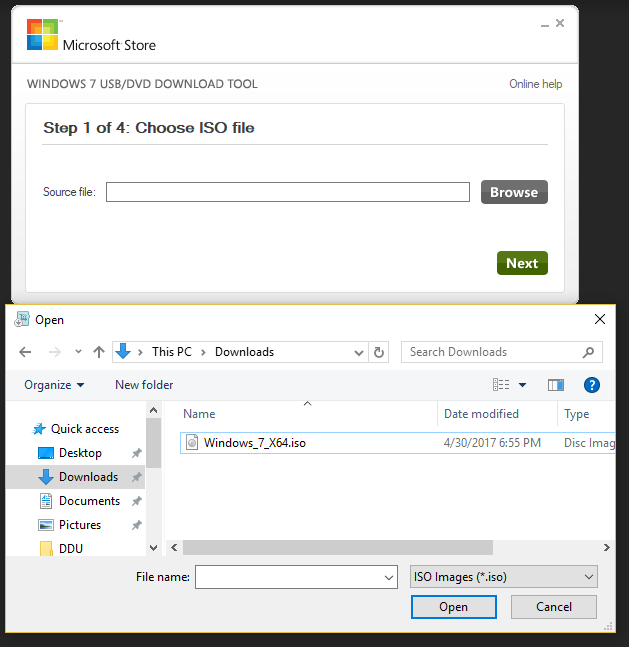Image resolution: width=629 pixels, height=647 pixels.
Task: Change view with the view layout icon
Action: pyautogui.click(x=501, y=385)
